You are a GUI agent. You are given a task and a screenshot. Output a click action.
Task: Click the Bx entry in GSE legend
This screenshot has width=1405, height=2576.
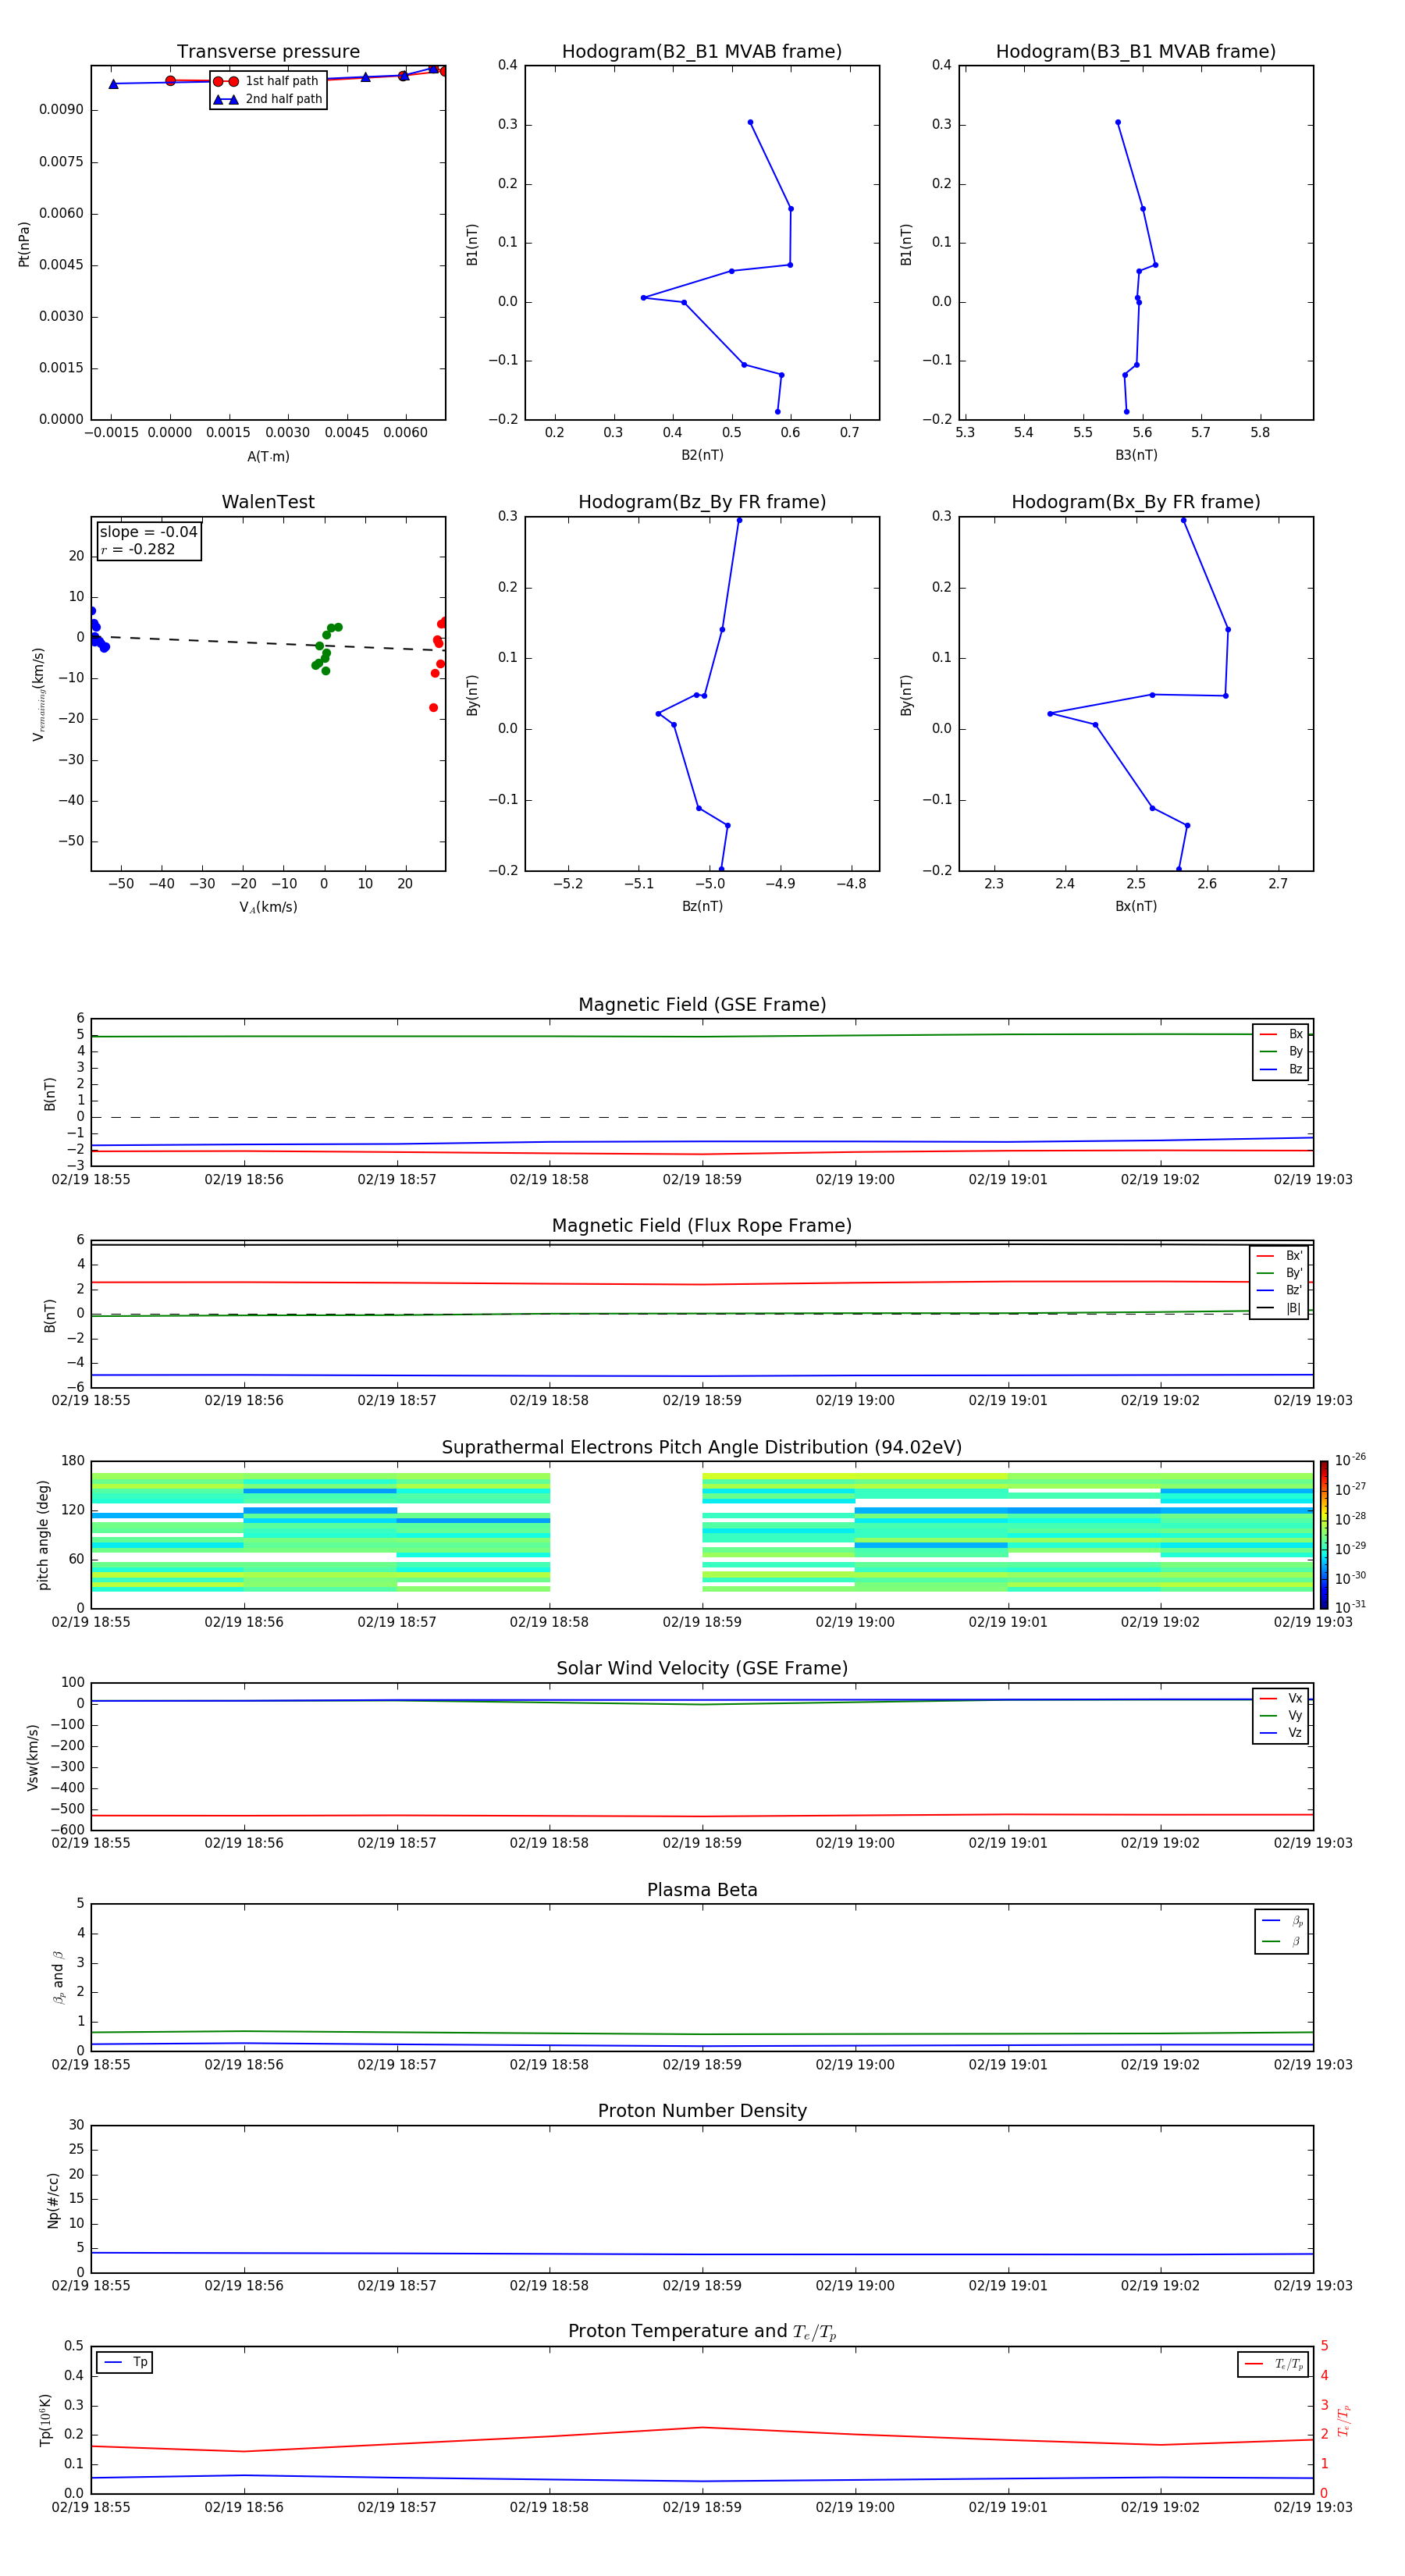pyautogui.click(x=1282, y=1034)
